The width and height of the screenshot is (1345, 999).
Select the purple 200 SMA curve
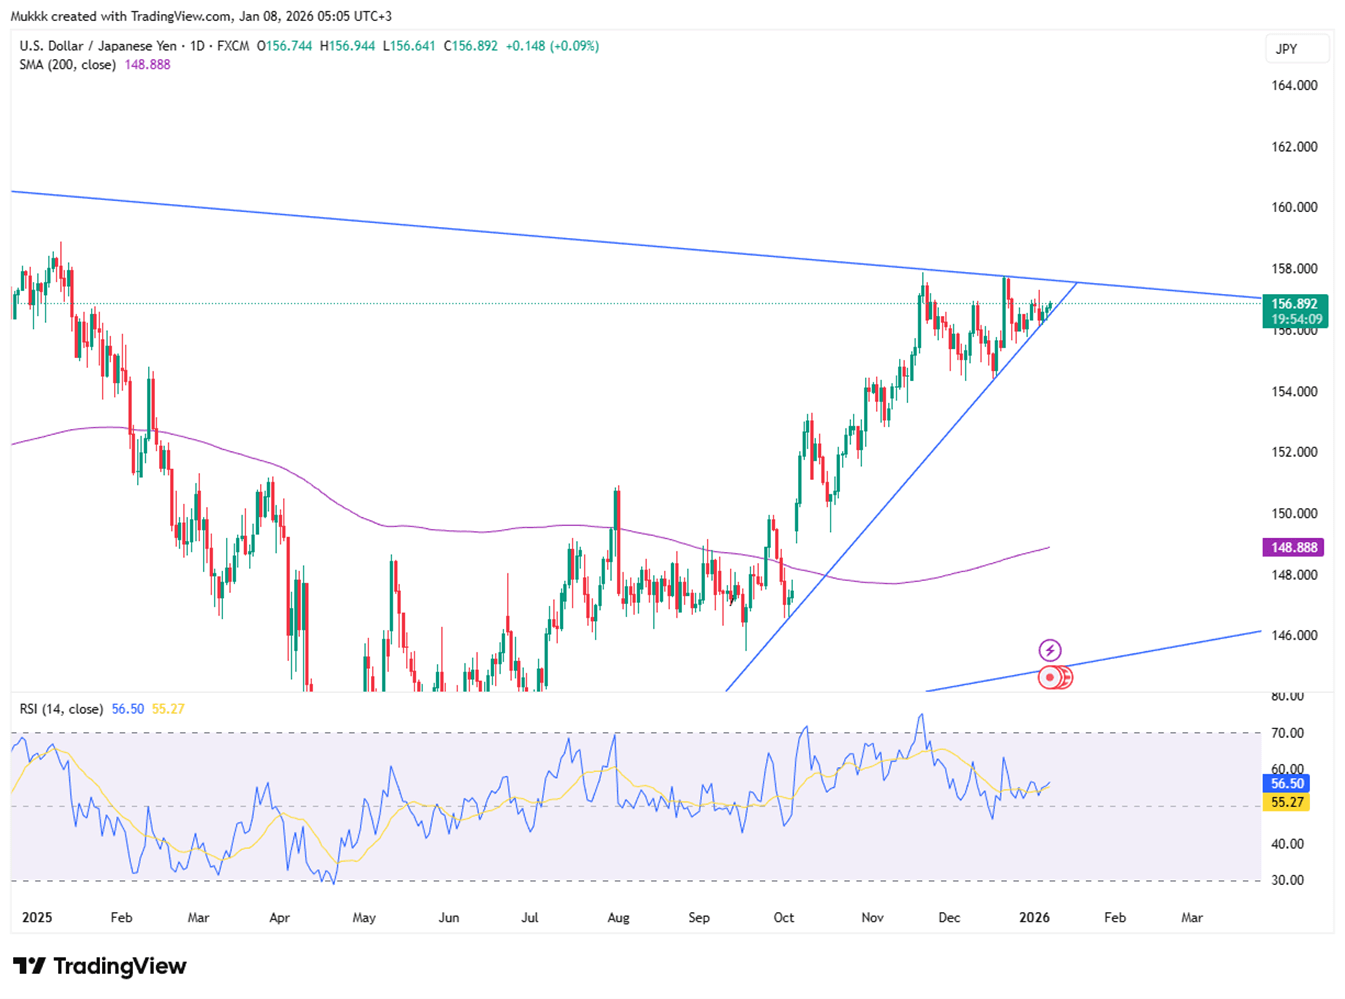tap(450, 528)
